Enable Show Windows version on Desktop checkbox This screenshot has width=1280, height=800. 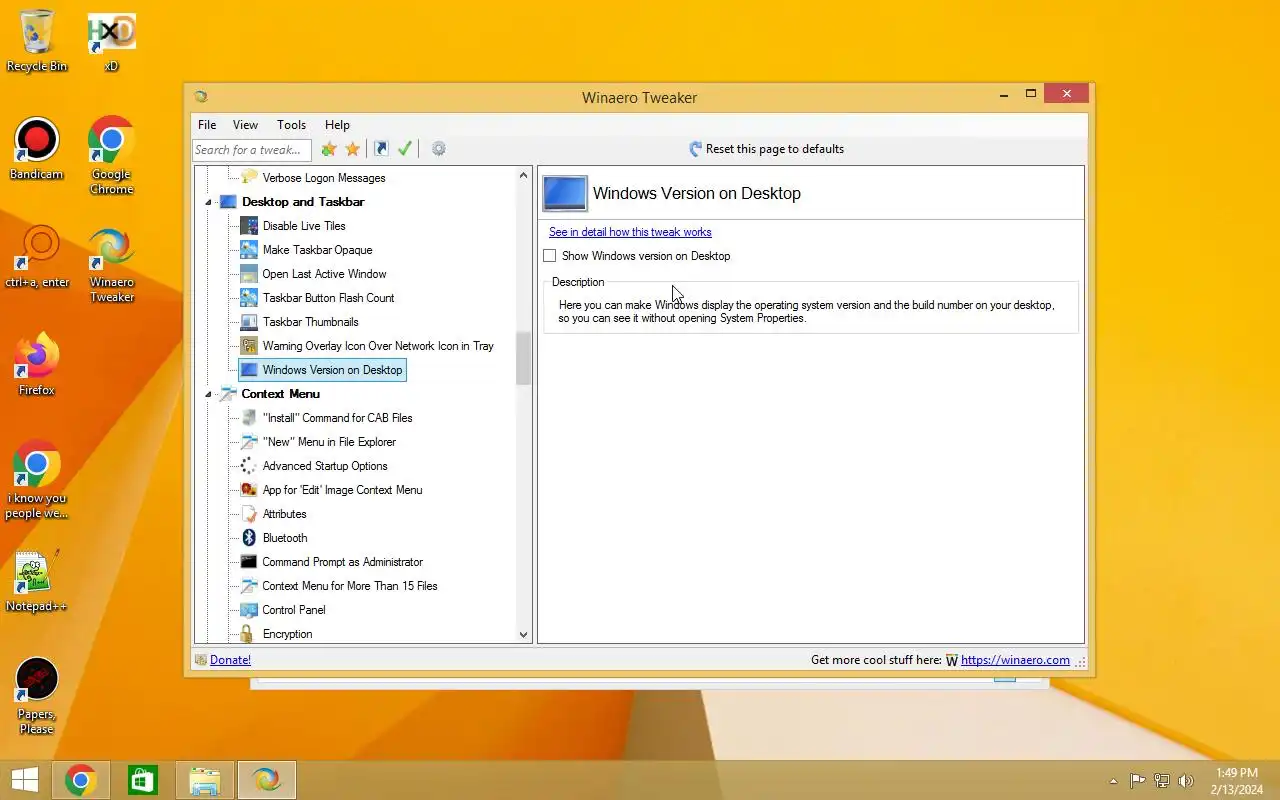(x=550, y=256)
